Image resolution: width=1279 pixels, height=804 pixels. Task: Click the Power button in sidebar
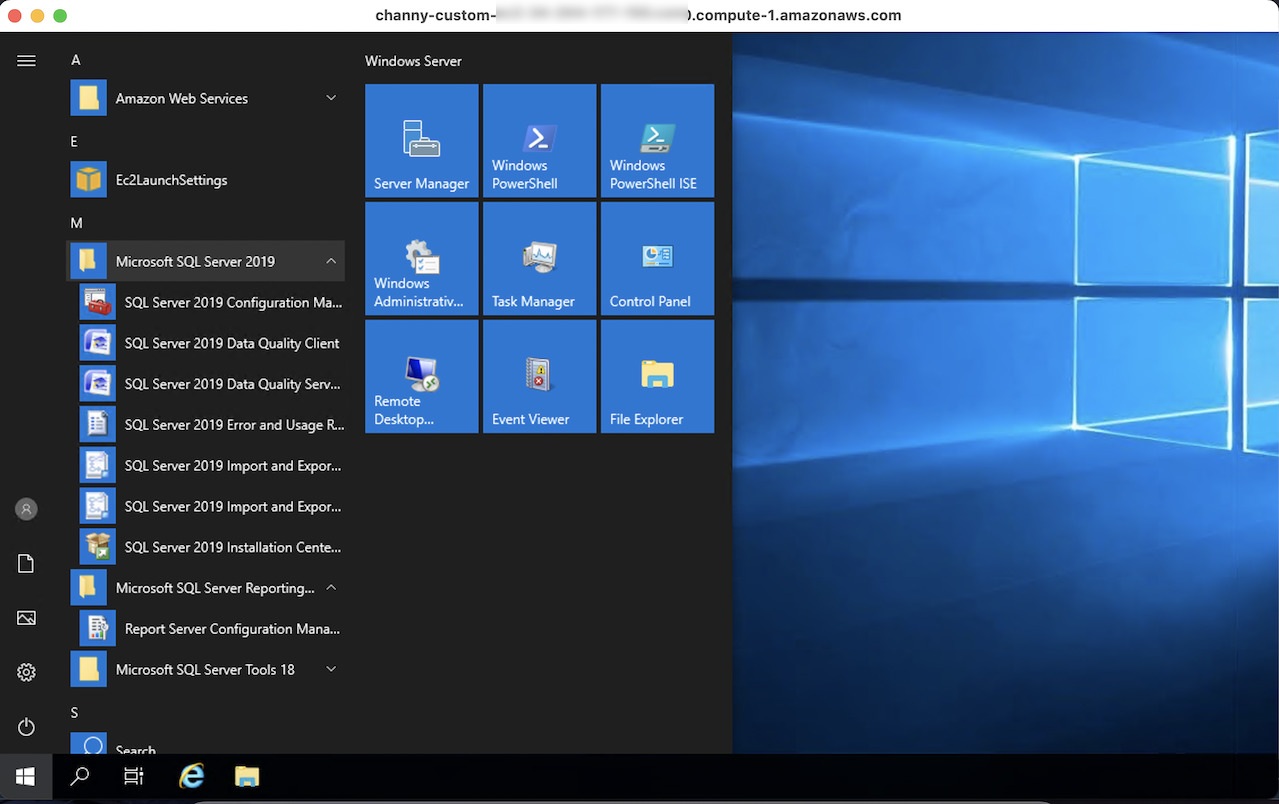pos(27,727)
